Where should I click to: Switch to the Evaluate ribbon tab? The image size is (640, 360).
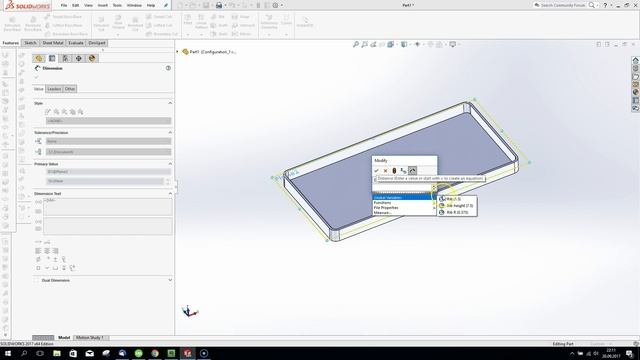pyautogui.click(x=76, y=43)
